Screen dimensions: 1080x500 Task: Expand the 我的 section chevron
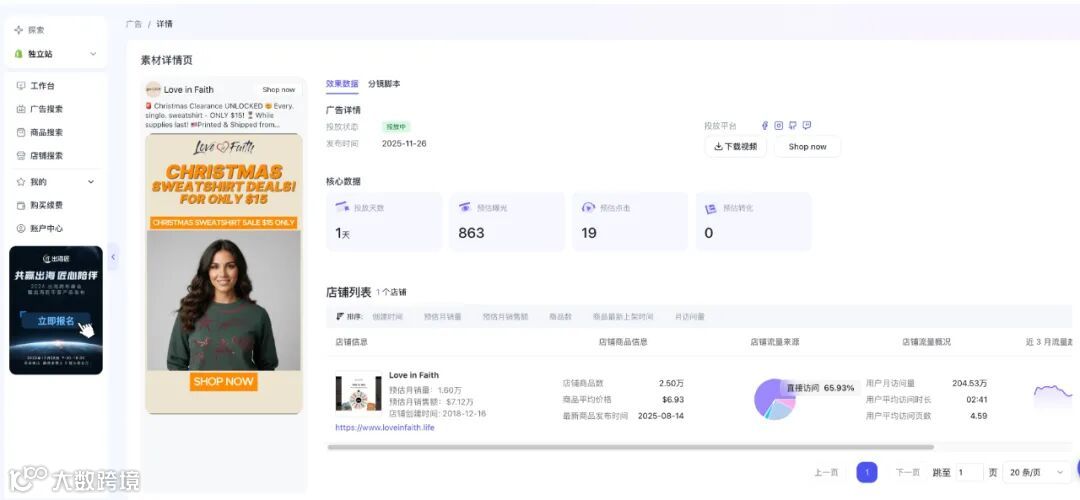tap(91, 182)
